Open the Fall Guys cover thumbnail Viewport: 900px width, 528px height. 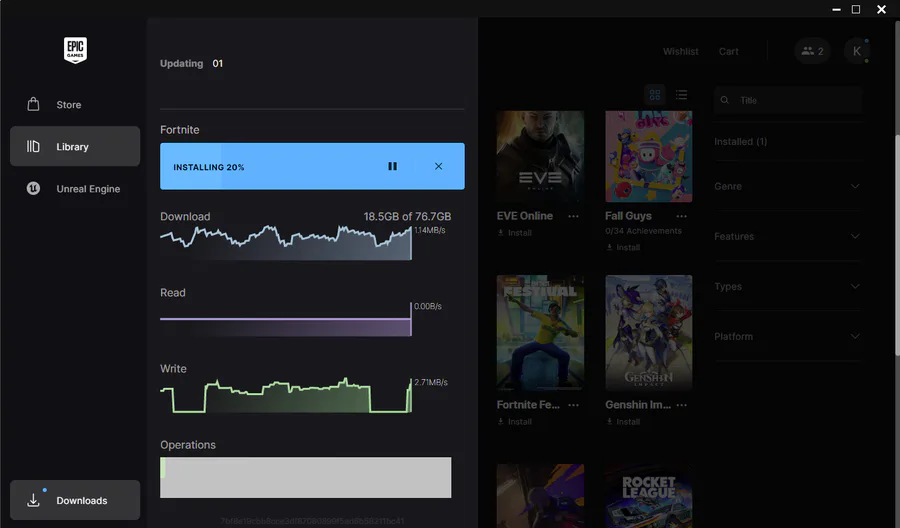click(649, 157)
